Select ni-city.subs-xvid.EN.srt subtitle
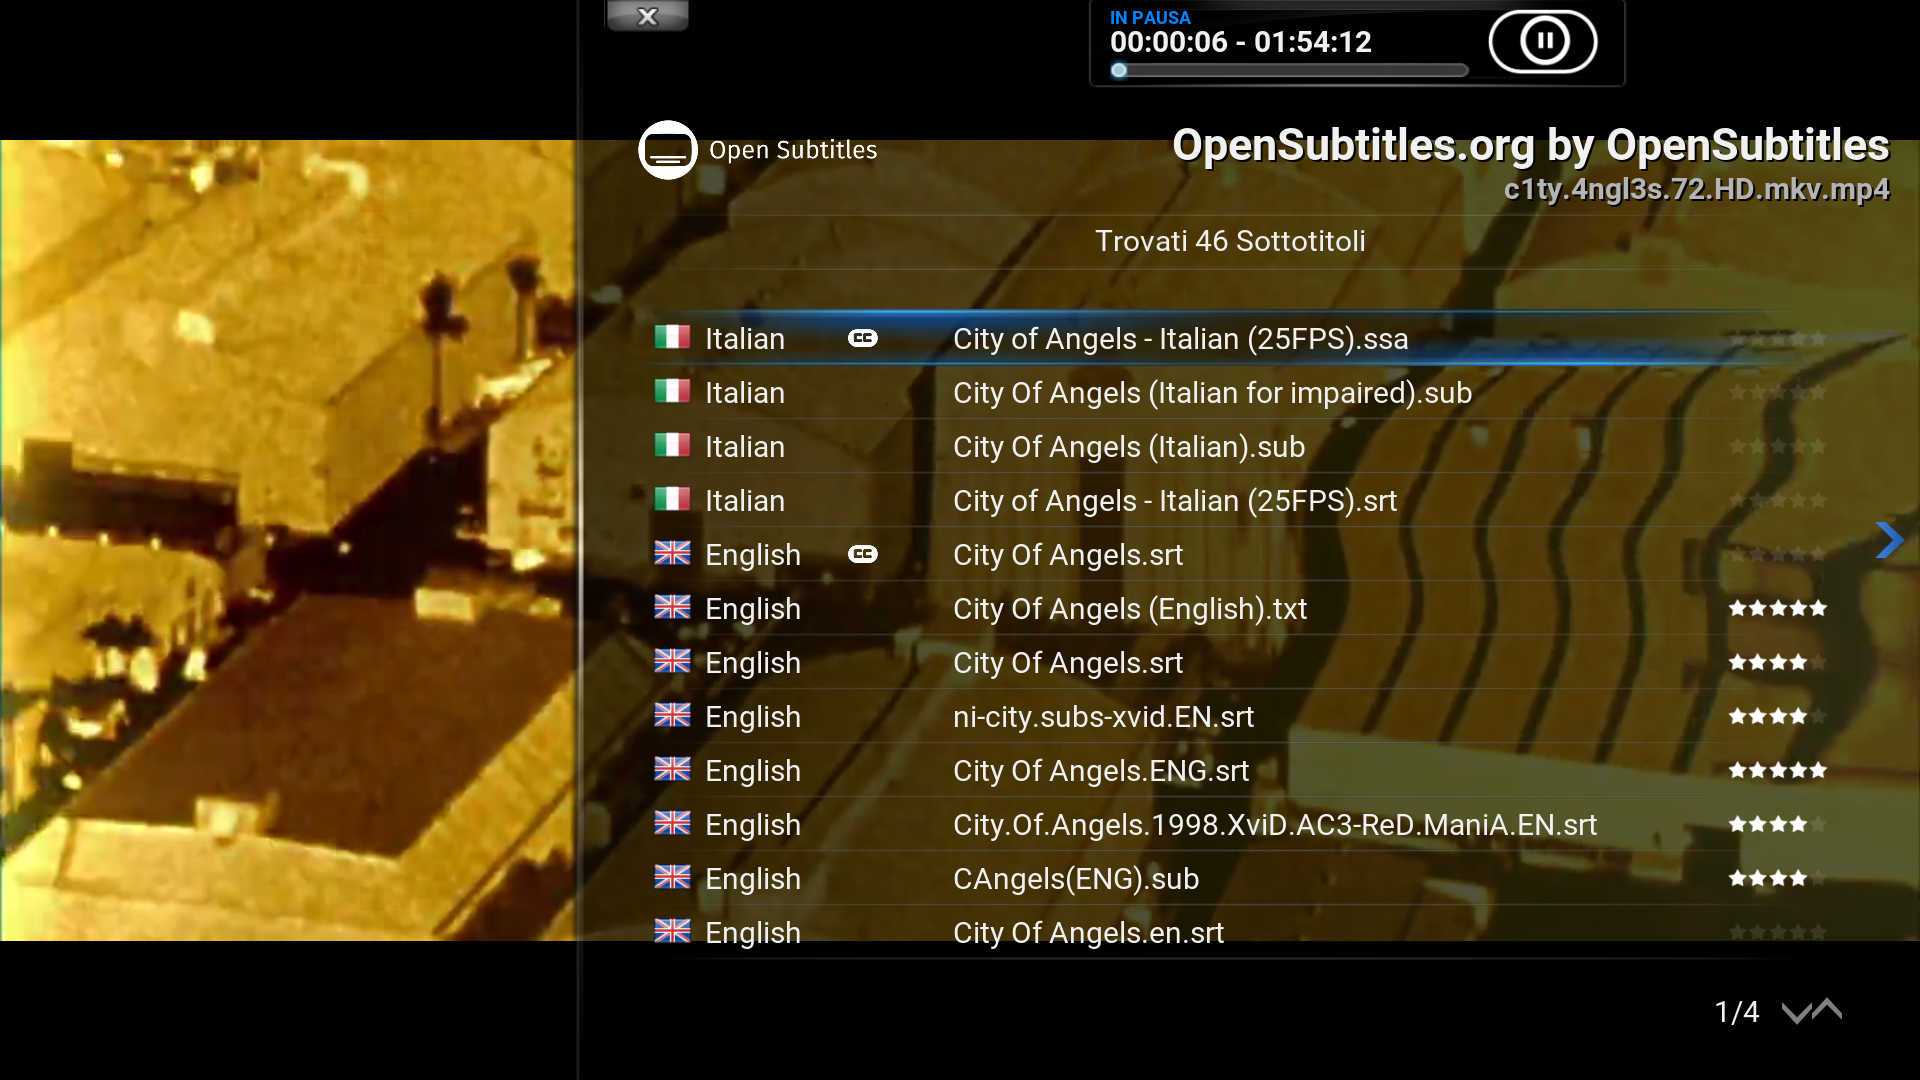1920x1080 pixels. coord(1240,717)
